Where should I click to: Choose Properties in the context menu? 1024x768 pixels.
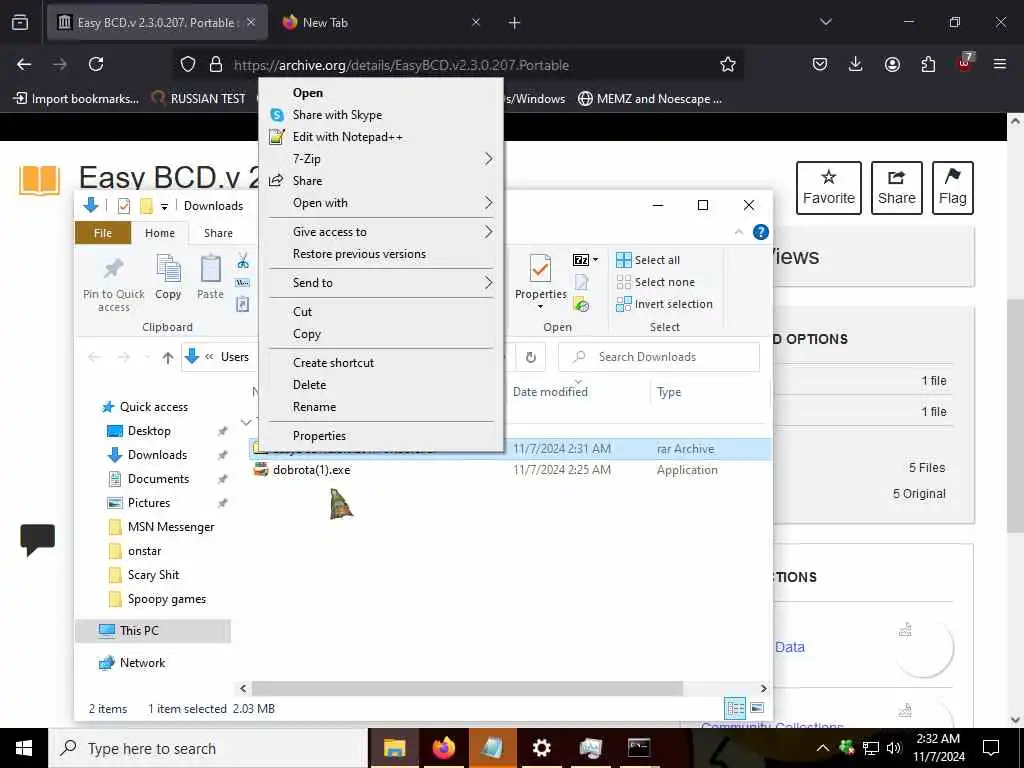coord(381,436)
